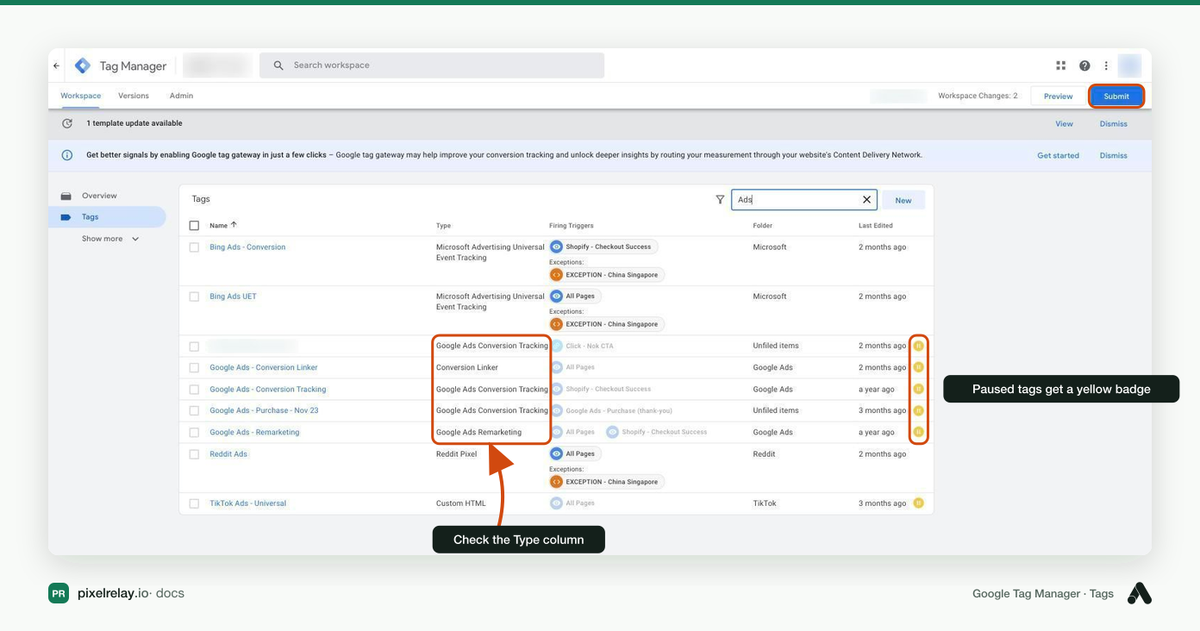Tick the checkbox for Google Ads - Conversion Linker
This screenshot has height=631, width=1200.
point(194,367)
